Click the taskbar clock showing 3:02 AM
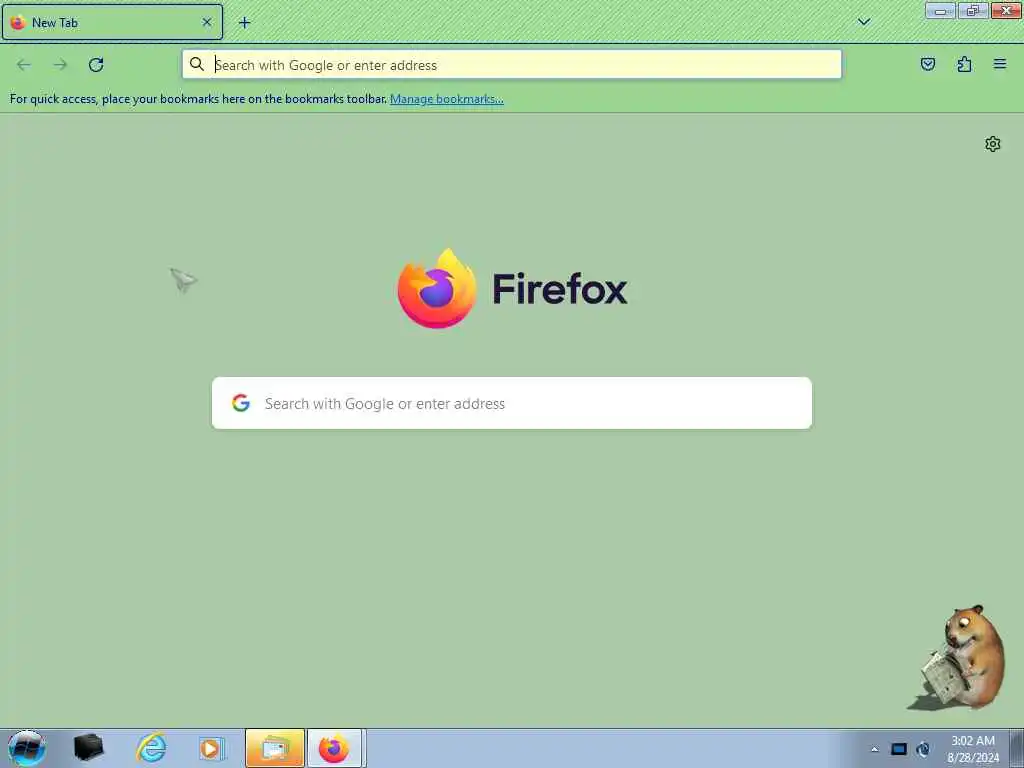The image size is (1024, 768). coord(972,749)
